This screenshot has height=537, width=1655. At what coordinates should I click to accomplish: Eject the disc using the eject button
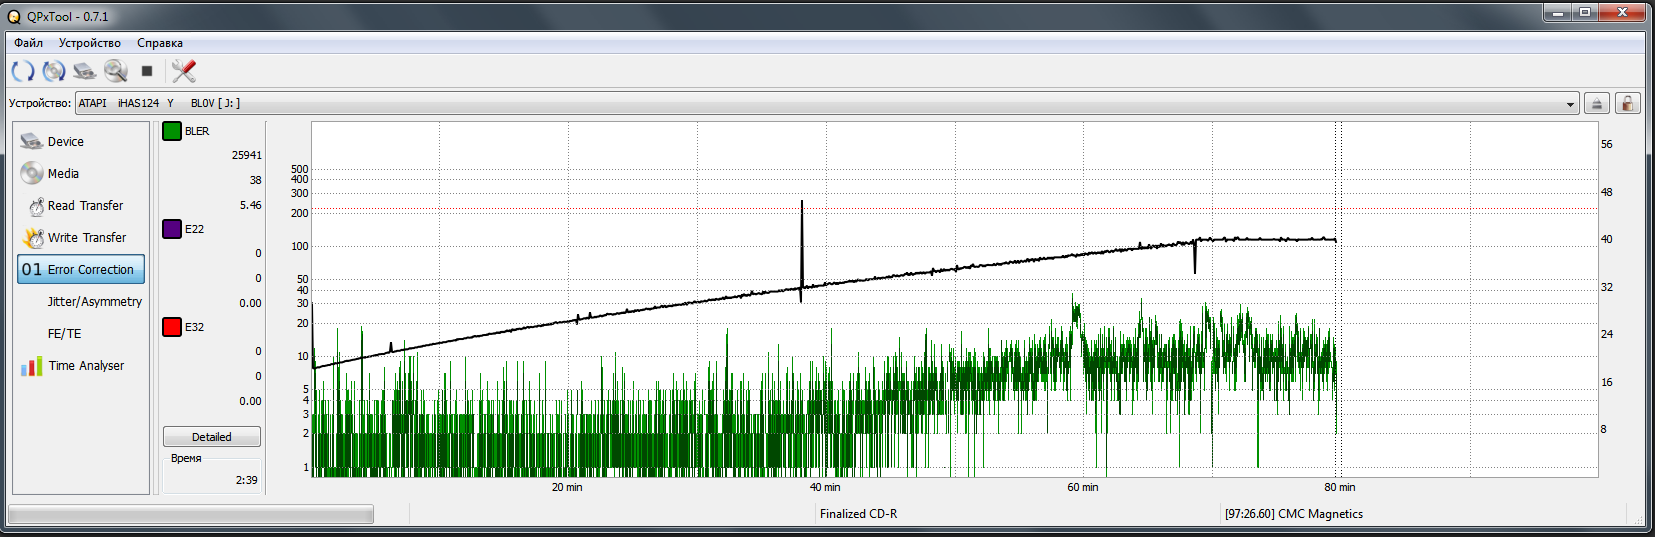coord(1597,103)
